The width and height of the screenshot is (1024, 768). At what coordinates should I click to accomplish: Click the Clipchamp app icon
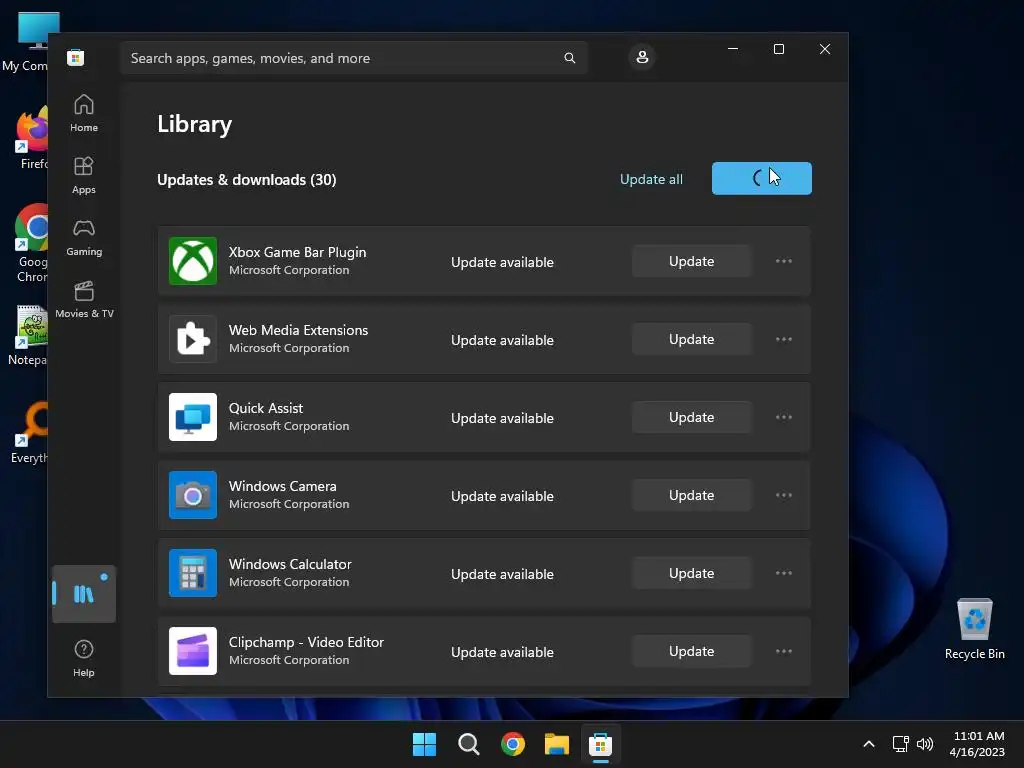click(x=193, y=651)
